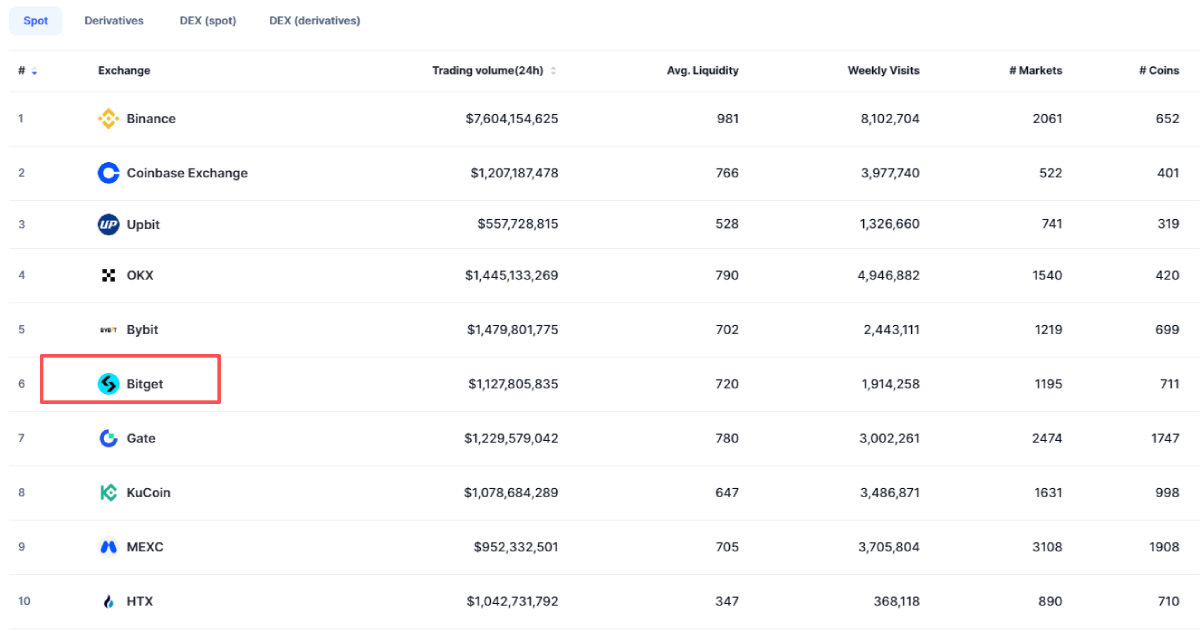Click MEXC weekly visits 3,705,804
The image size is (1200, 633).
pyautogui.click(x=890, y=547)
